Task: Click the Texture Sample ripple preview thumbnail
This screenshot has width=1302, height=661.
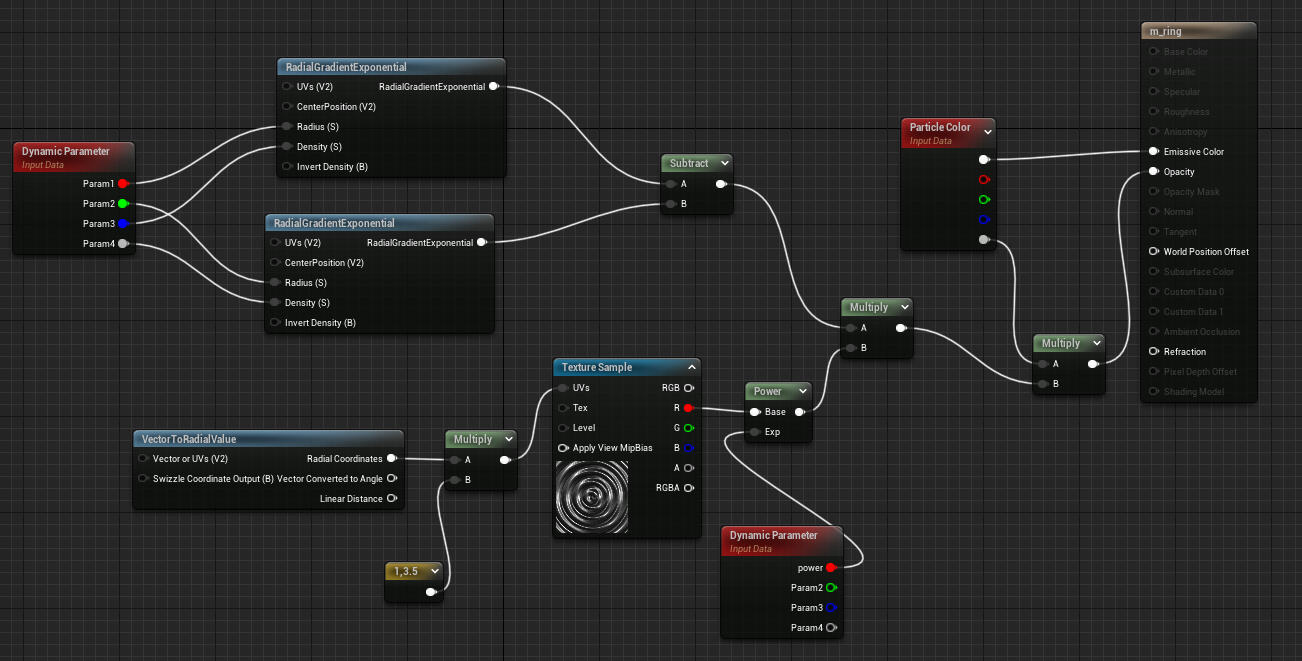Action: (x=591, y=497)
